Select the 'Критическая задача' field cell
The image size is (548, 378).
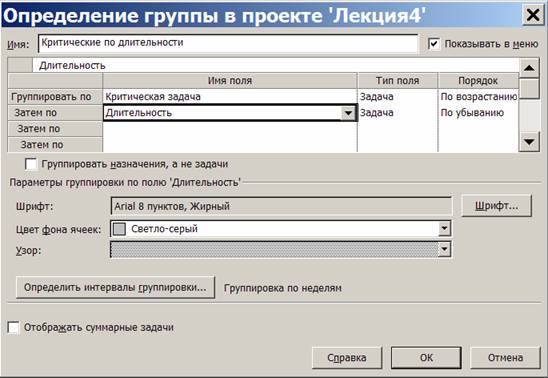coord(230,97)
